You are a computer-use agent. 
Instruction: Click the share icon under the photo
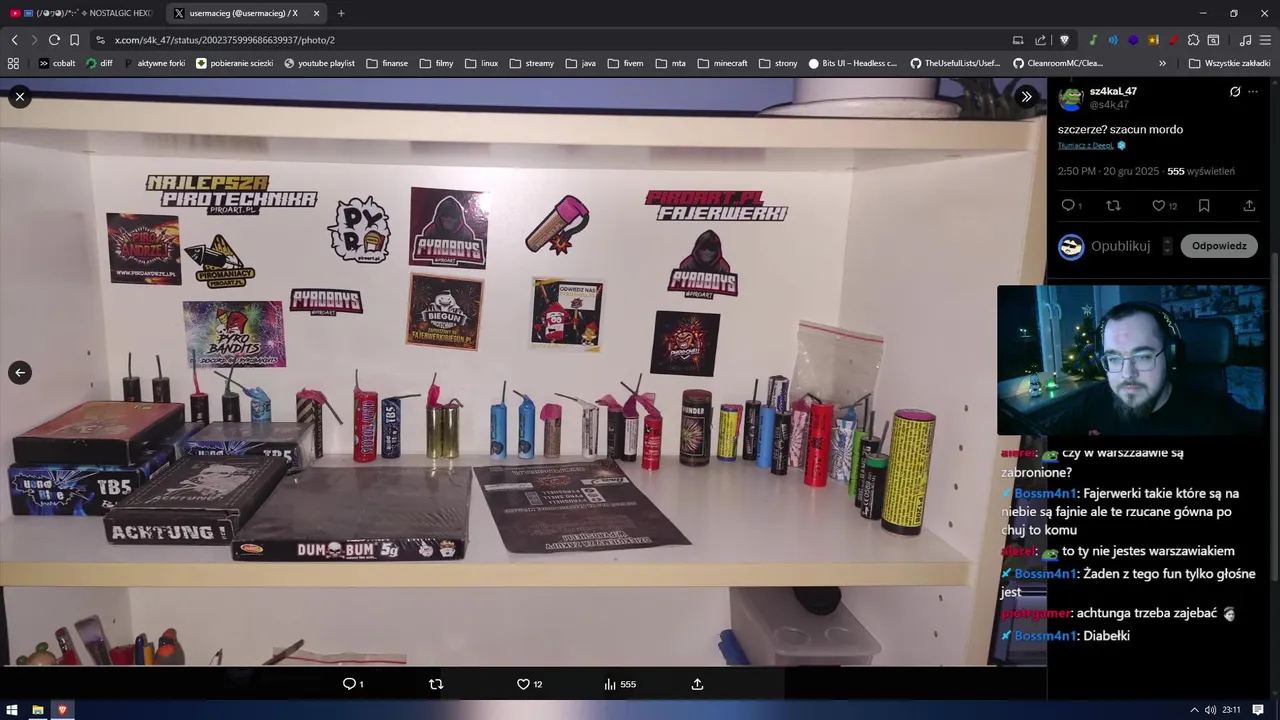(697, 684)
